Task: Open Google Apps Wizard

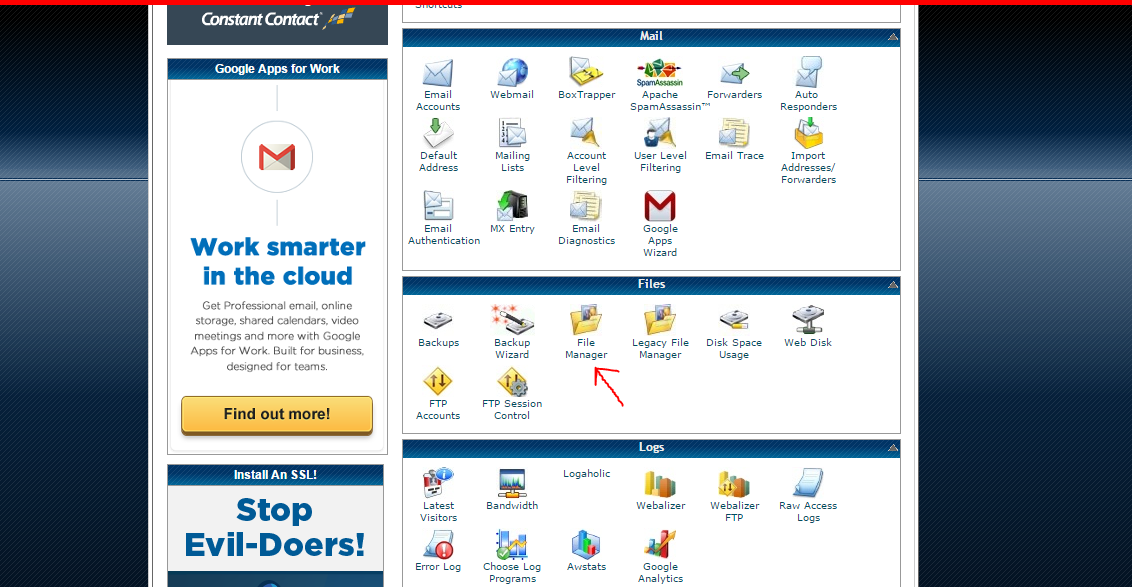Action: (660, 225)
